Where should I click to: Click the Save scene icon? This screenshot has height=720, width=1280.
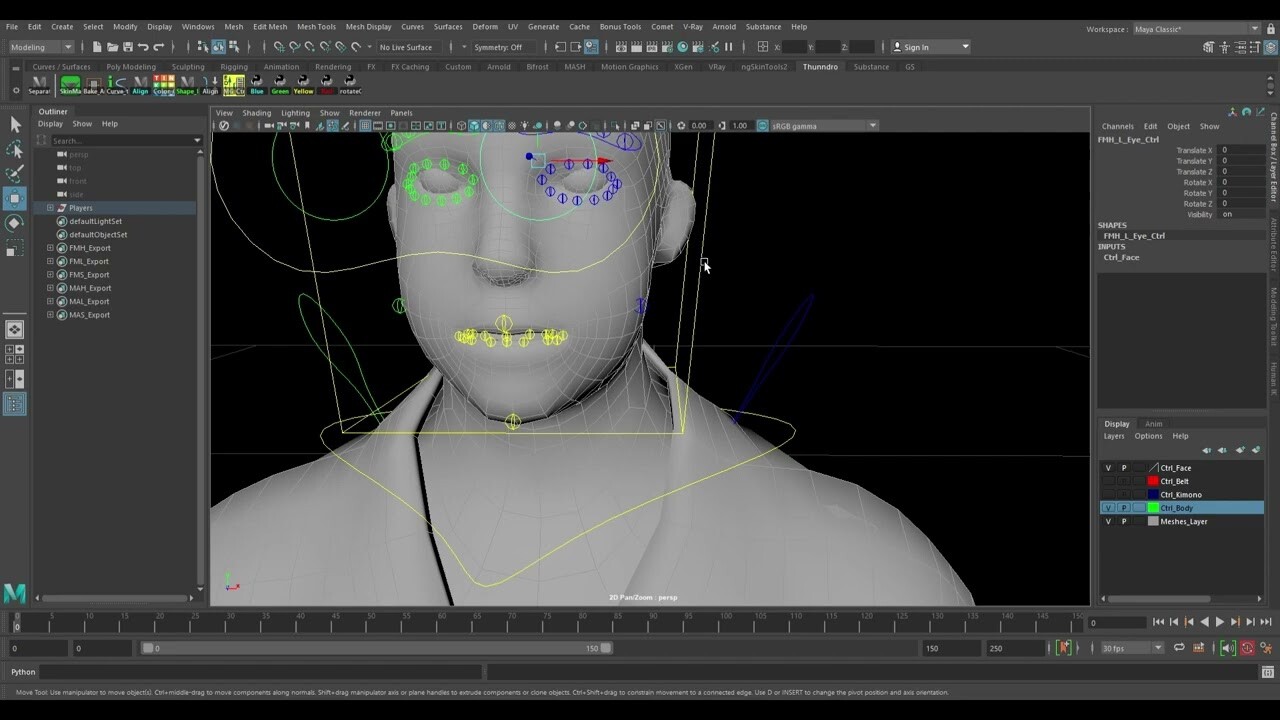click(127, 47)
